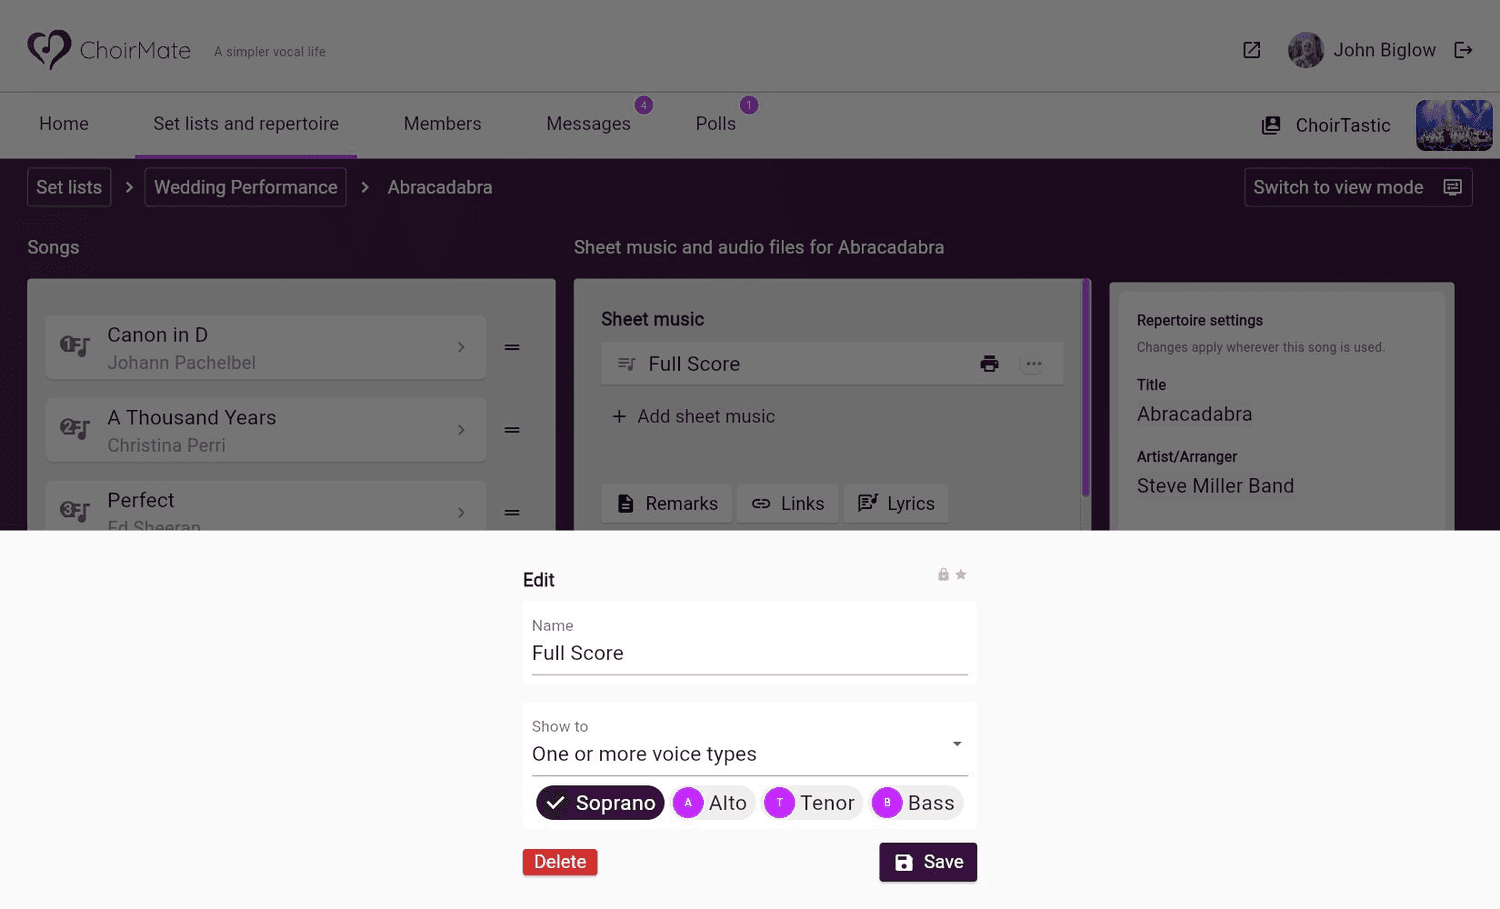Click the logout icon beside John Biglow

pos(1463,50)
